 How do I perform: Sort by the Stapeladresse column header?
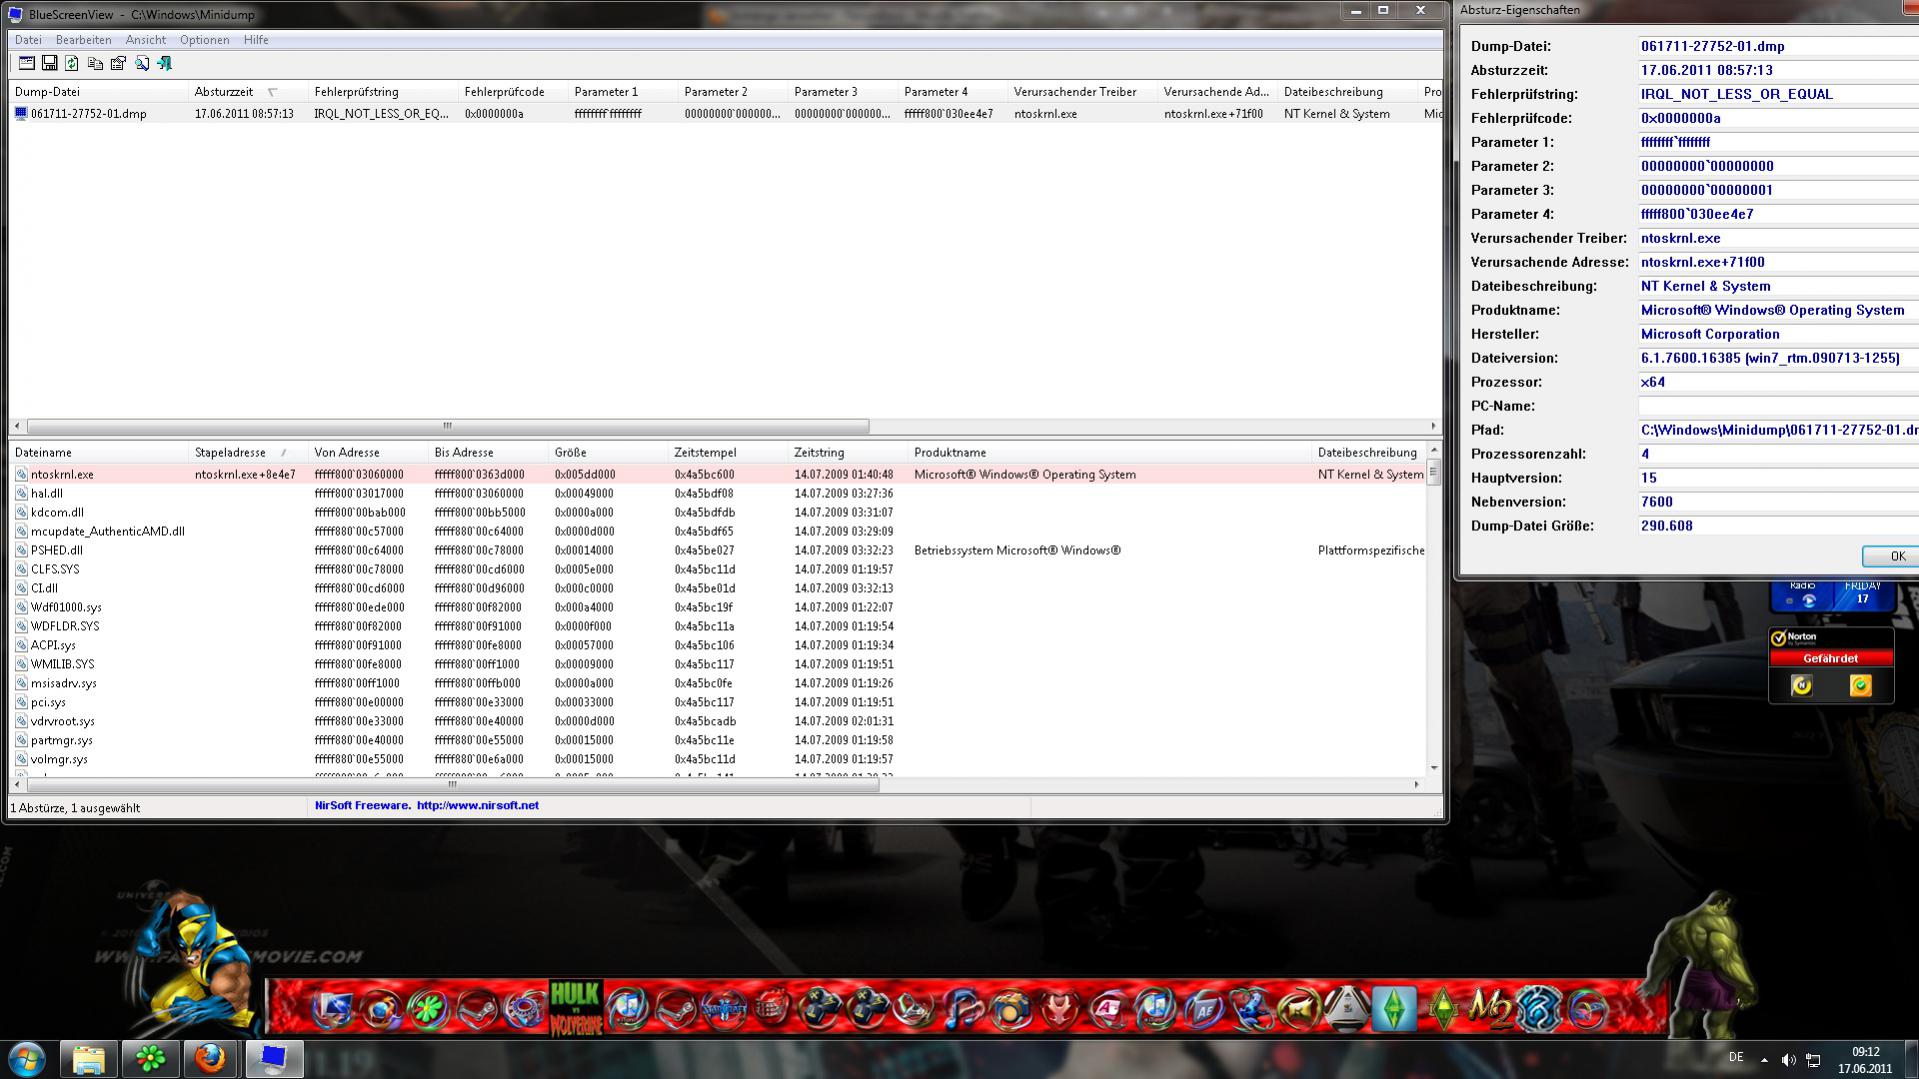pyautogui.click(x=247, y=453)
